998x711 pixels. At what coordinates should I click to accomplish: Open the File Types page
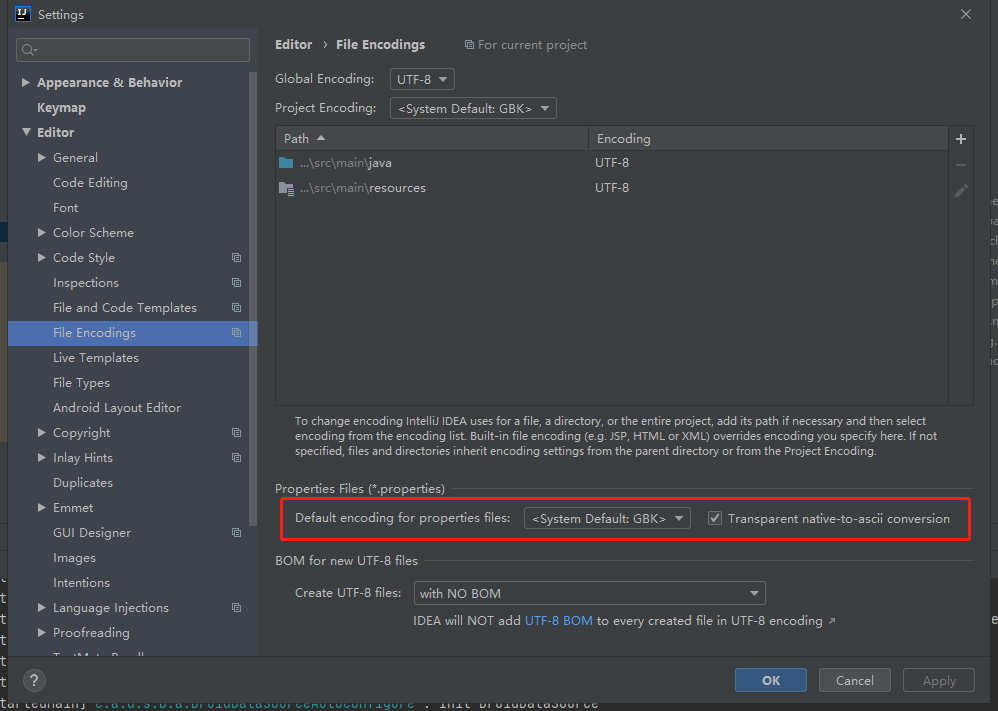[81, 383]
